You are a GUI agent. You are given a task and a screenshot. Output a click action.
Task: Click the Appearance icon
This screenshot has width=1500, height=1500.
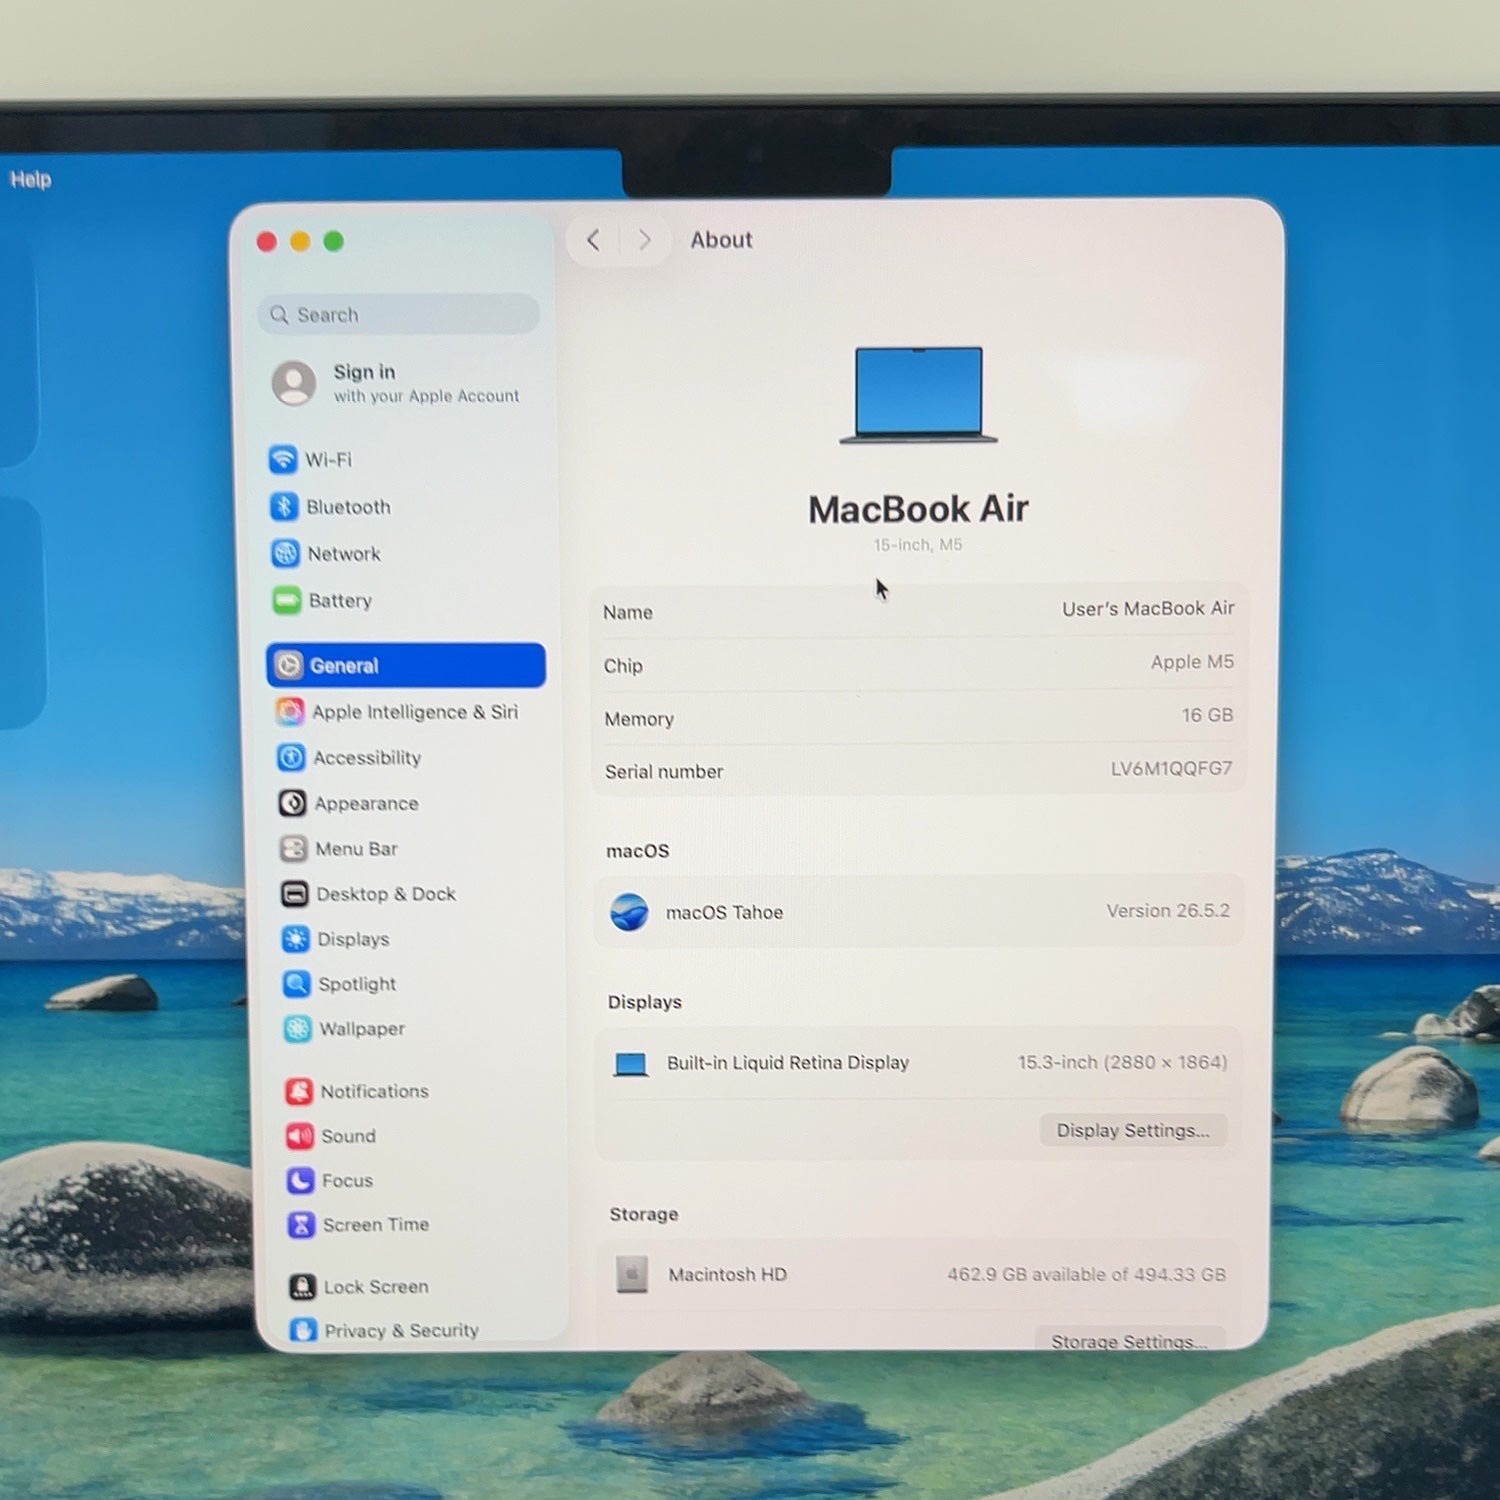point(292,803)
